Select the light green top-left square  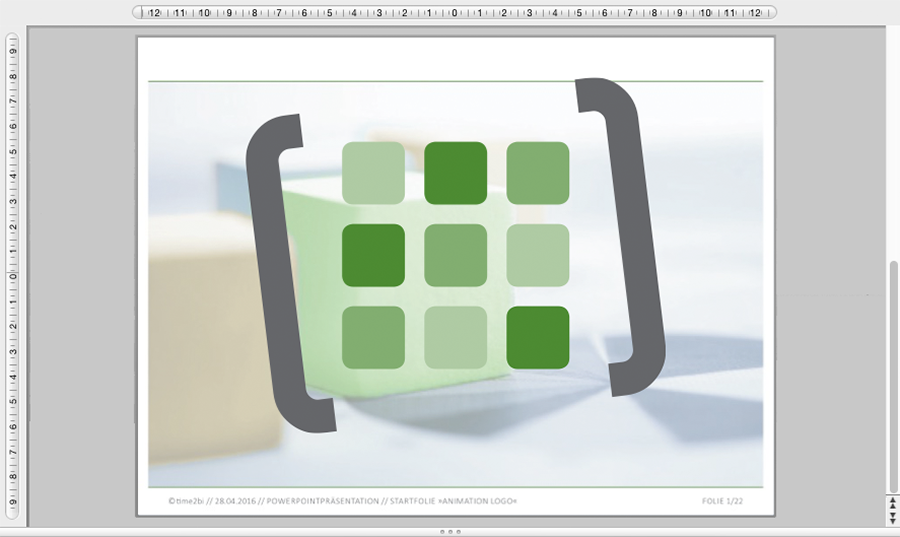tap(374, 173)
